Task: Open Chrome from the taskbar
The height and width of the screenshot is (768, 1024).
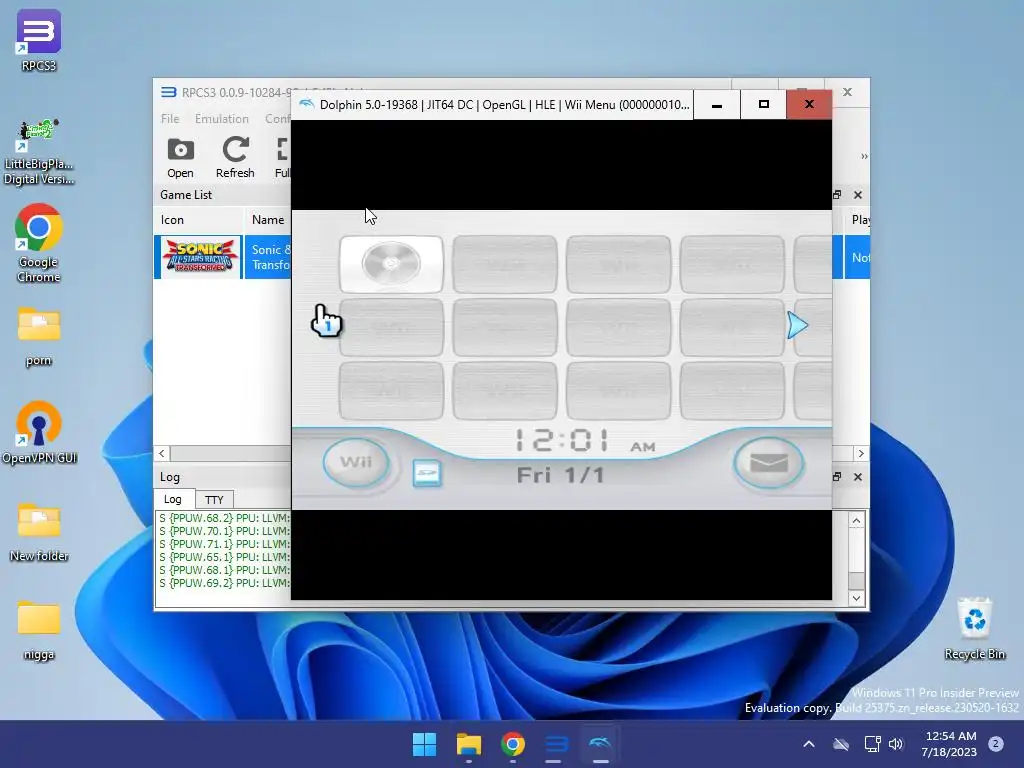Action: coord(513,744)
